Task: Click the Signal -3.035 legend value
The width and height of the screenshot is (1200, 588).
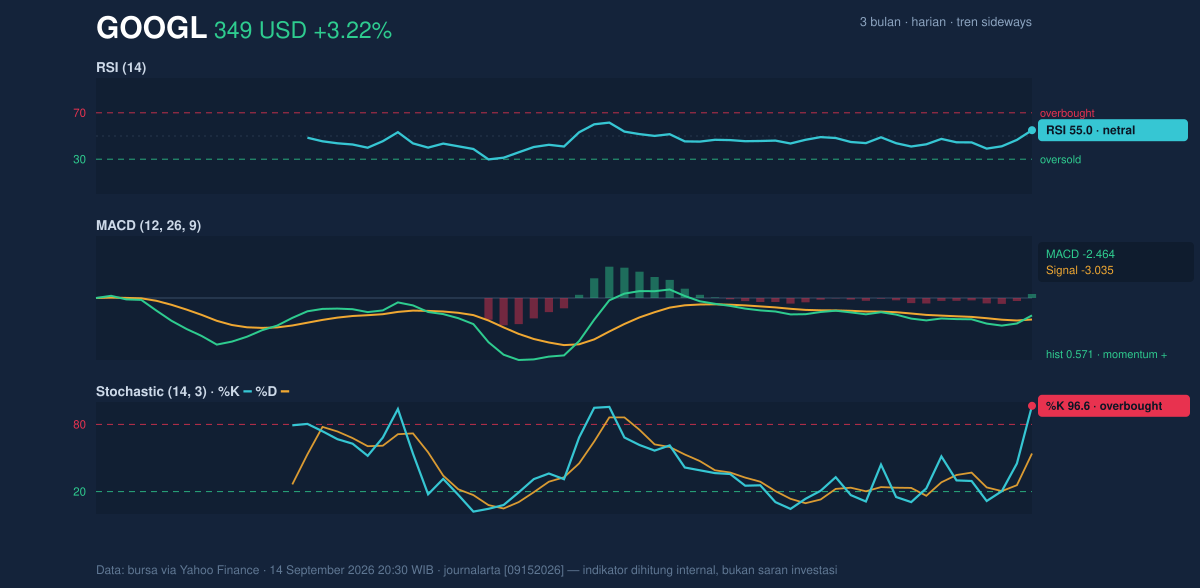Action: click(1080, 270)
